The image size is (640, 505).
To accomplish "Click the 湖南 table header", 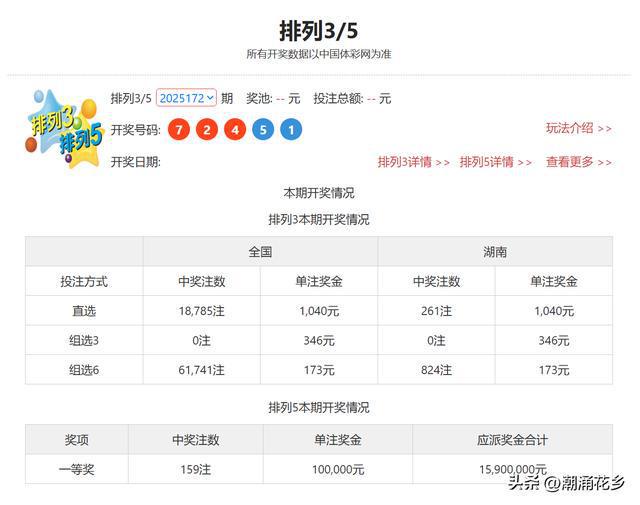I will pos(495,251).
